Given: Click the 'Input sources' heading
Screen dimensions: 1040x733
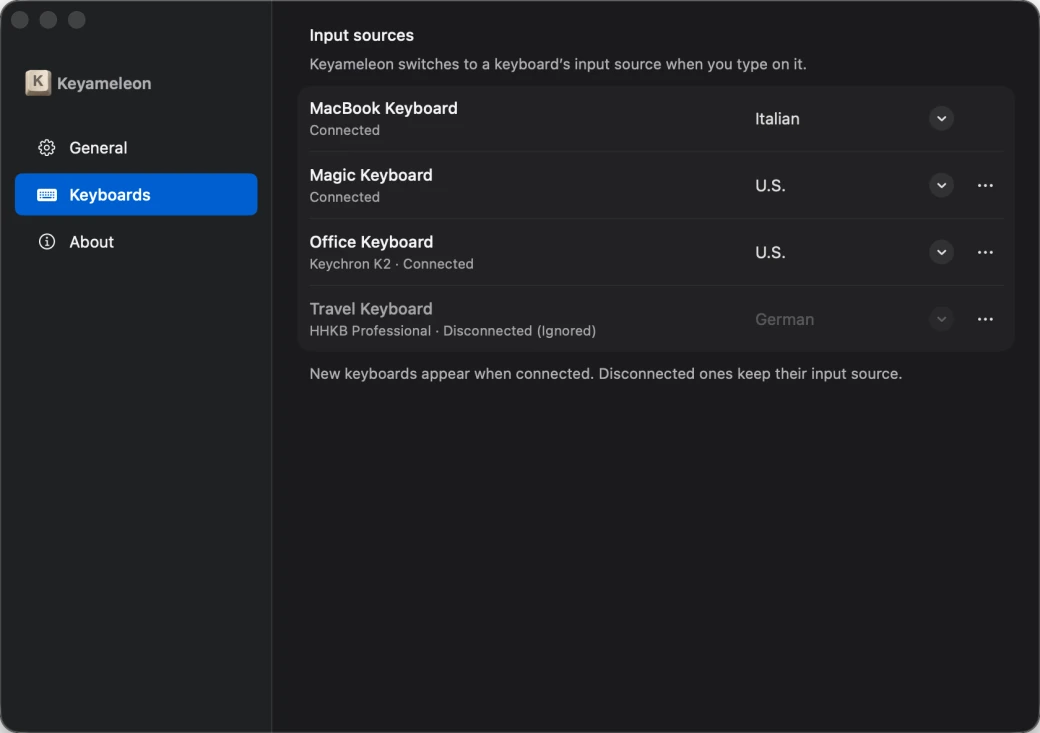Looking at the screenshot, I should (x=361, y=35).
